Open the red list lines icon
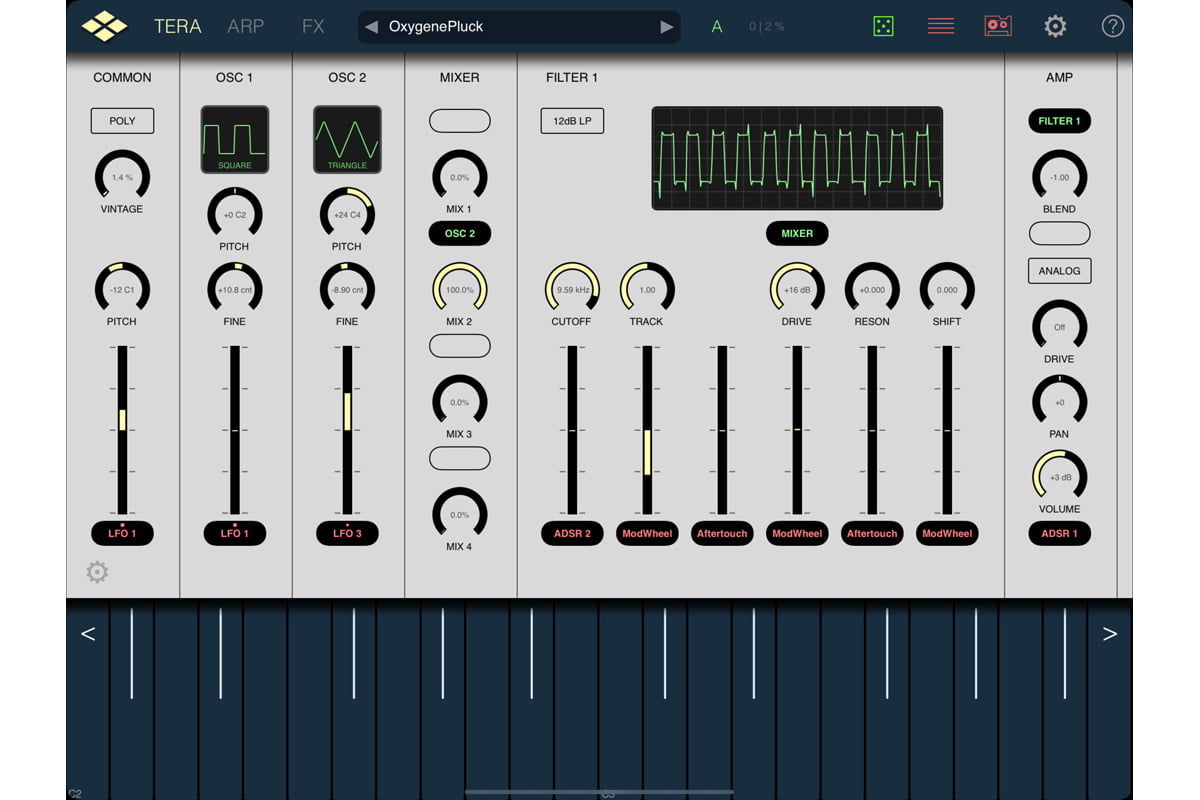Screen dimensions: 1200x800 pyautogui.click(x=941, y=26)
